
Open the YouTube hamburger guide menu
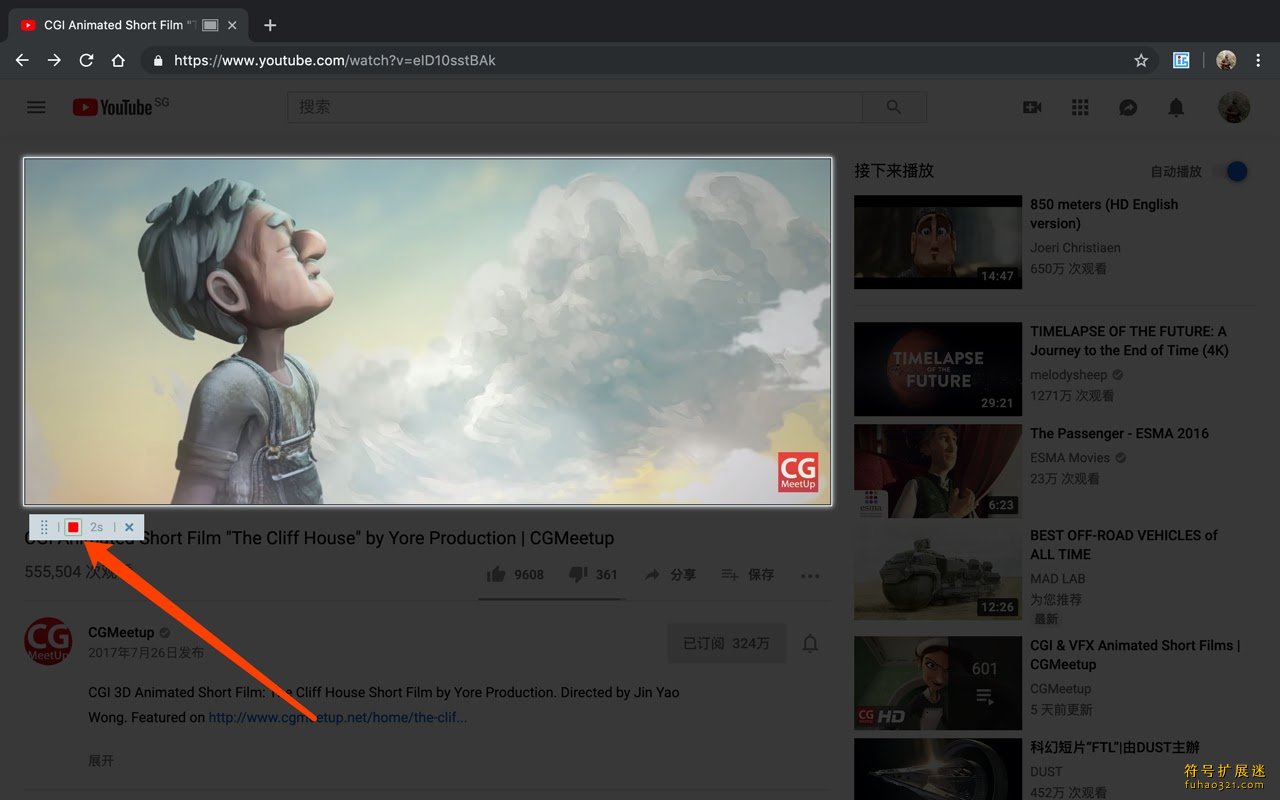click(36, 107)
